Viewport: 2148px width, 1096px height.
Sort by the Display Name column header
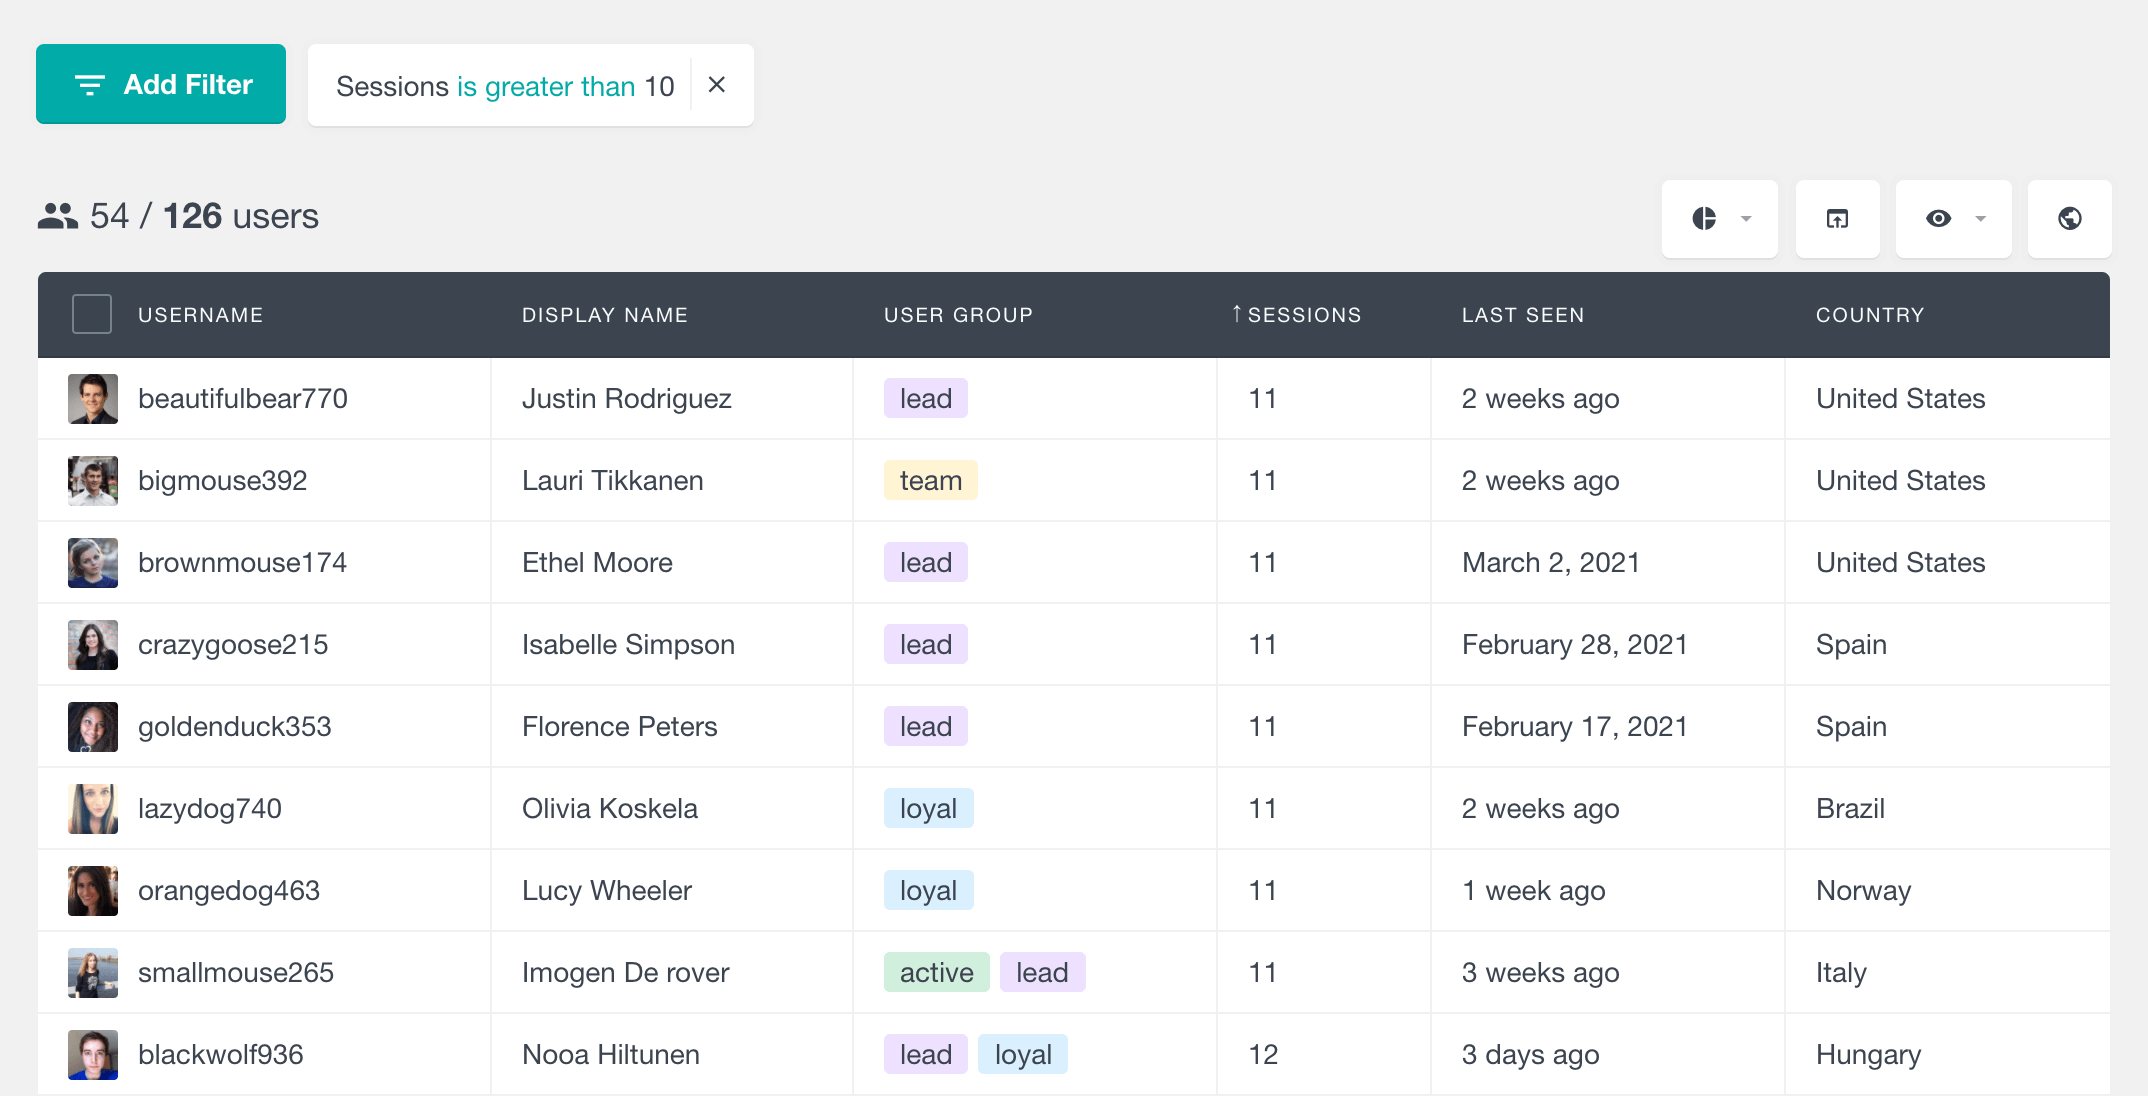click(605, 315)
